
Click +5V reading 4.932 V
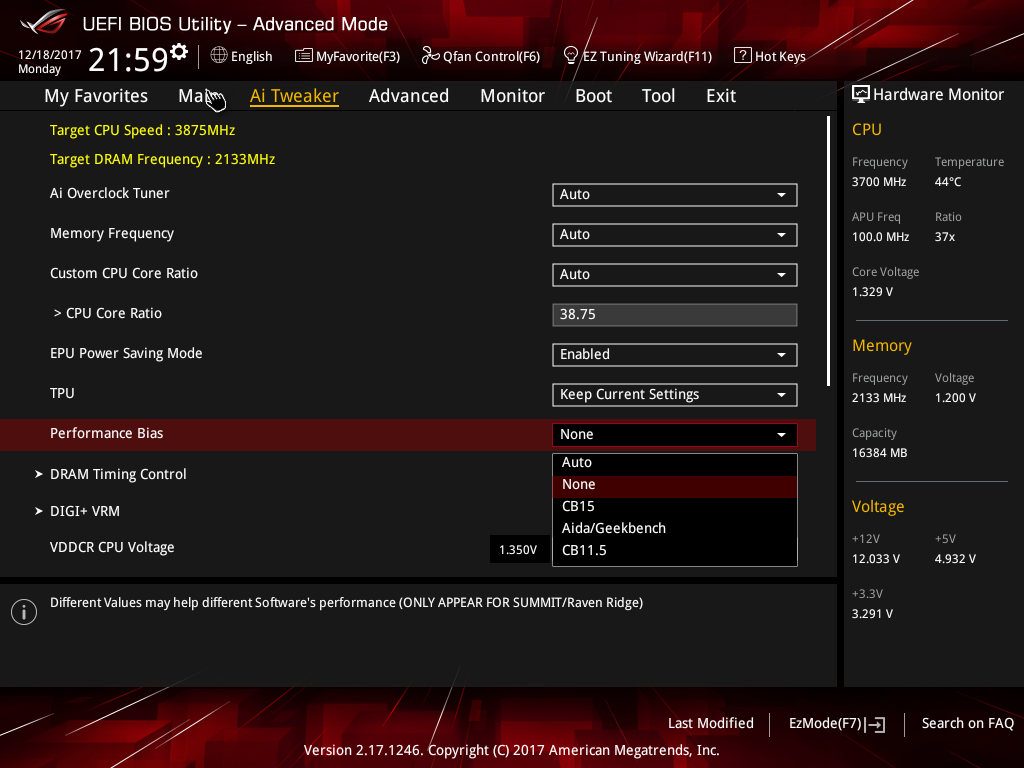click(955, 559)
